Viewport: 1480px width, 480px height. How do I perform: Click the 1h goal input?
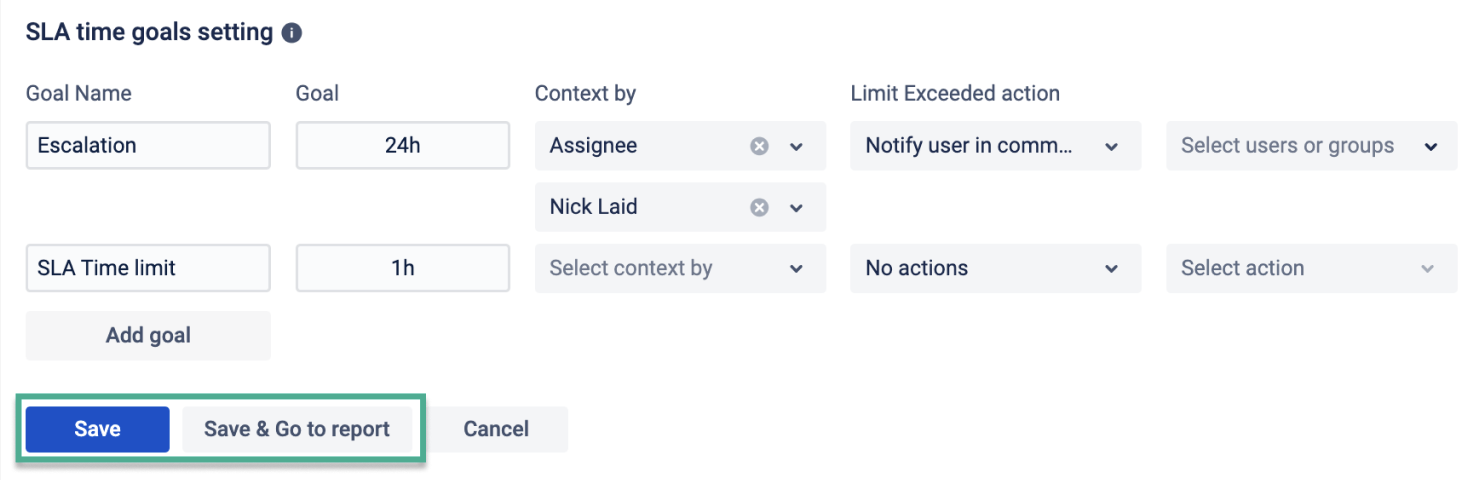point(402,268)
